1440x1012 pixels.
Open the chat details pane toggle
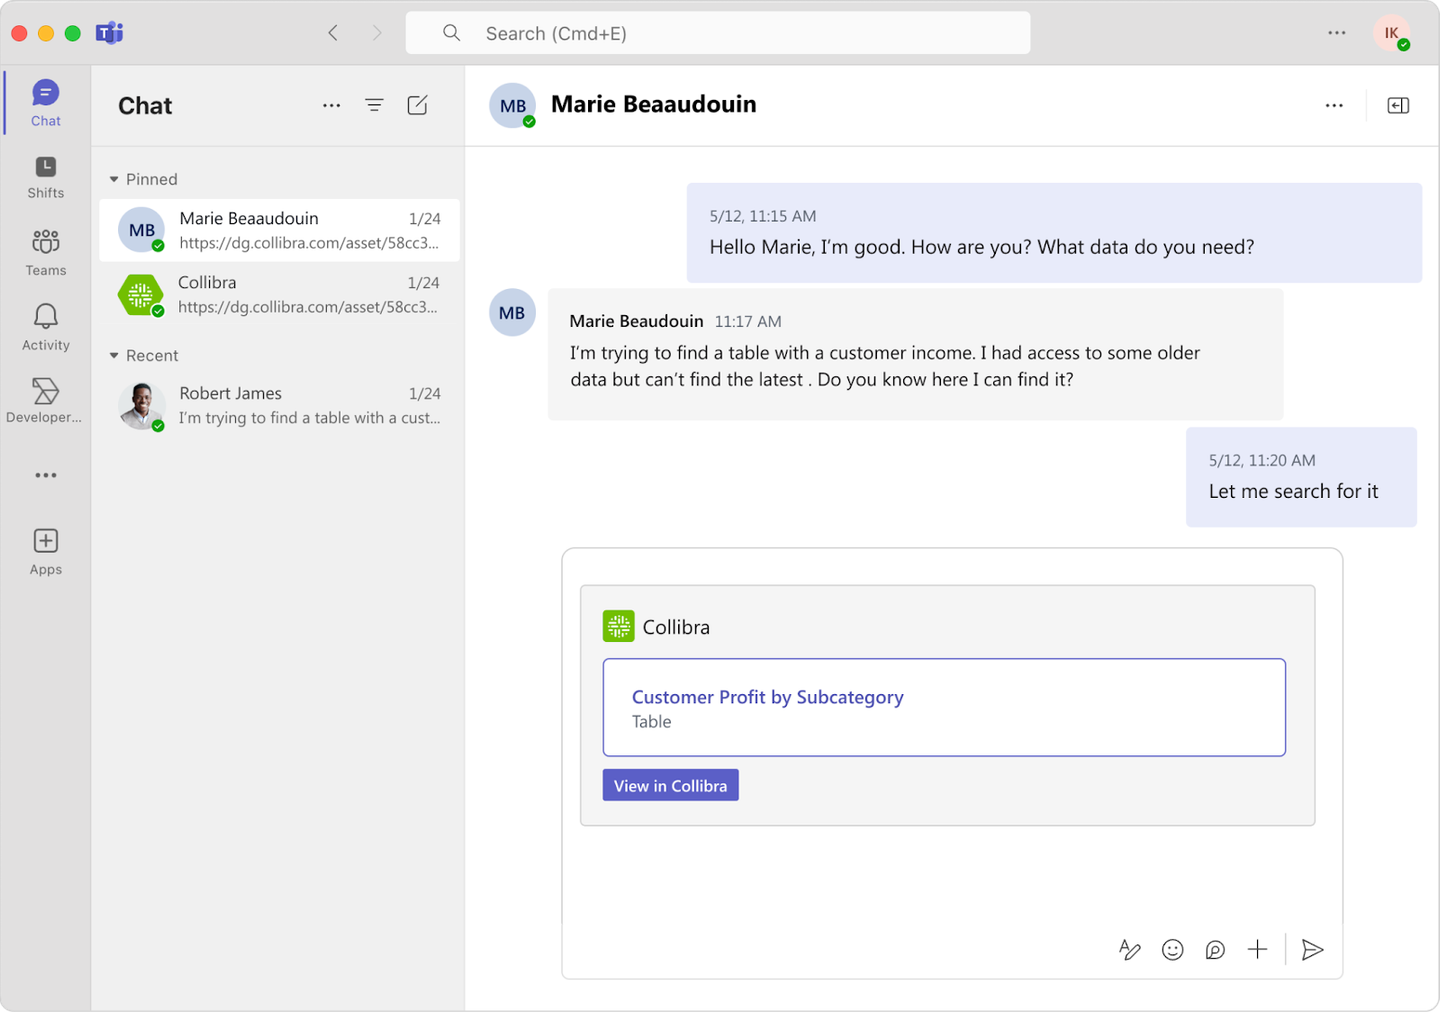(x=1398, y=105)
